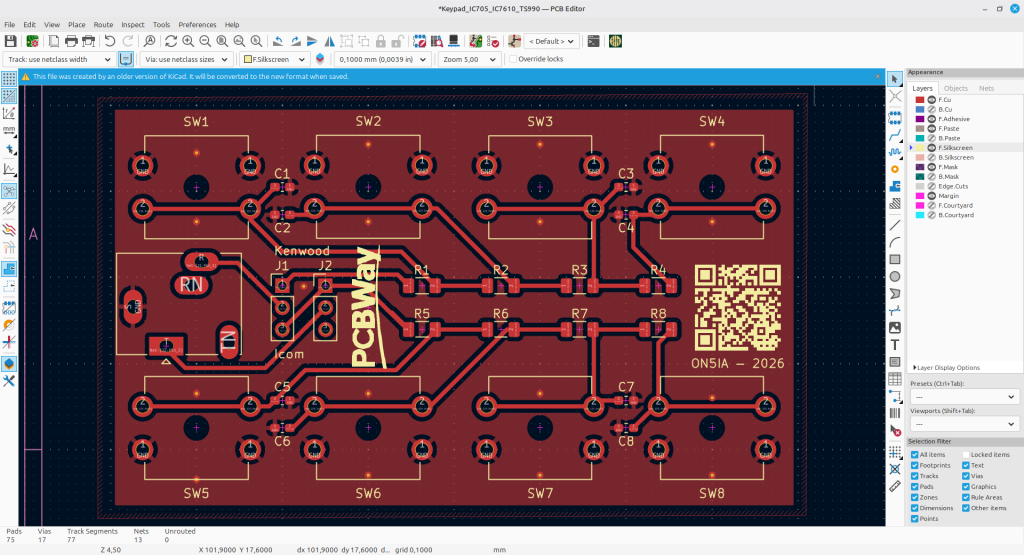Open the scripting console icon
Screen dimensions: 1024x555
click(593, 41)
